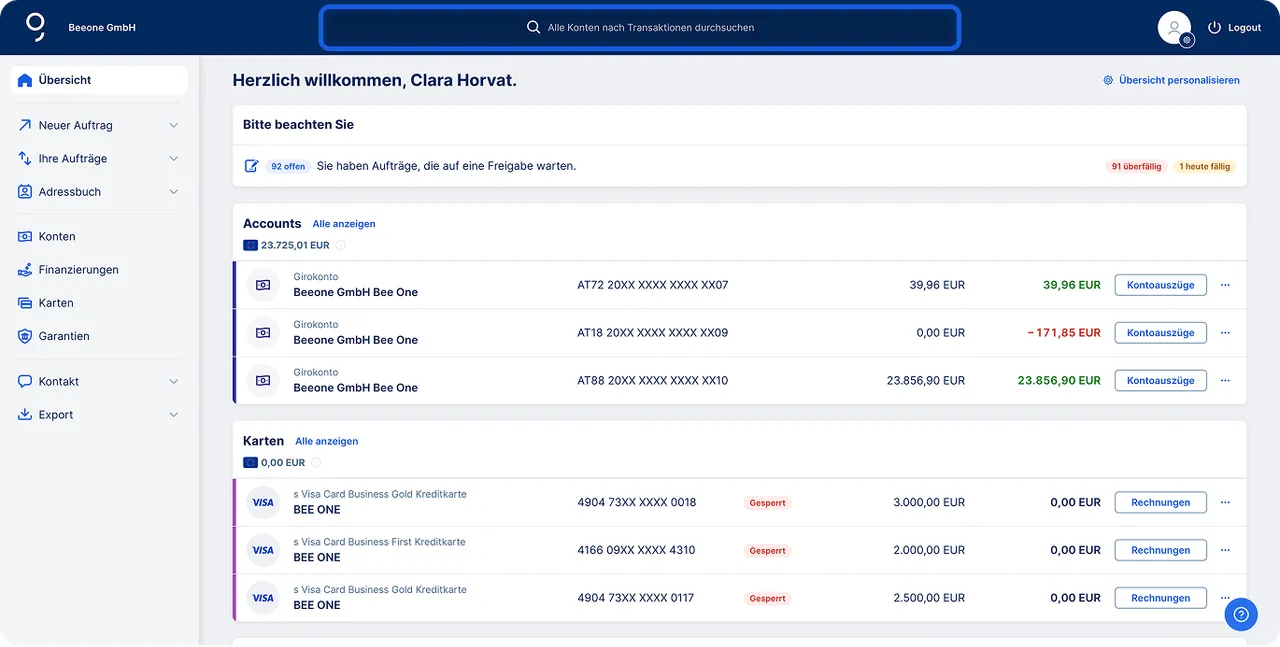Click the Logout power icon
The width and height of the screenshot is (1280, 647).
(1215, 28)
